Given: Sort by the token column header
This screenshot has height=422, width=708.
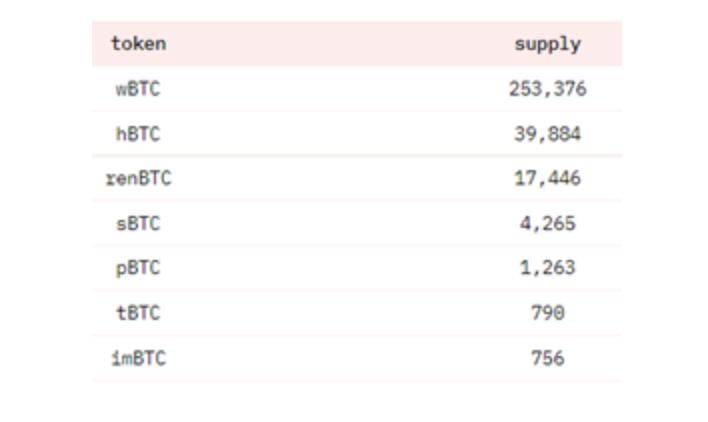Looking at the screenshot, I should [x=138, y=44].
